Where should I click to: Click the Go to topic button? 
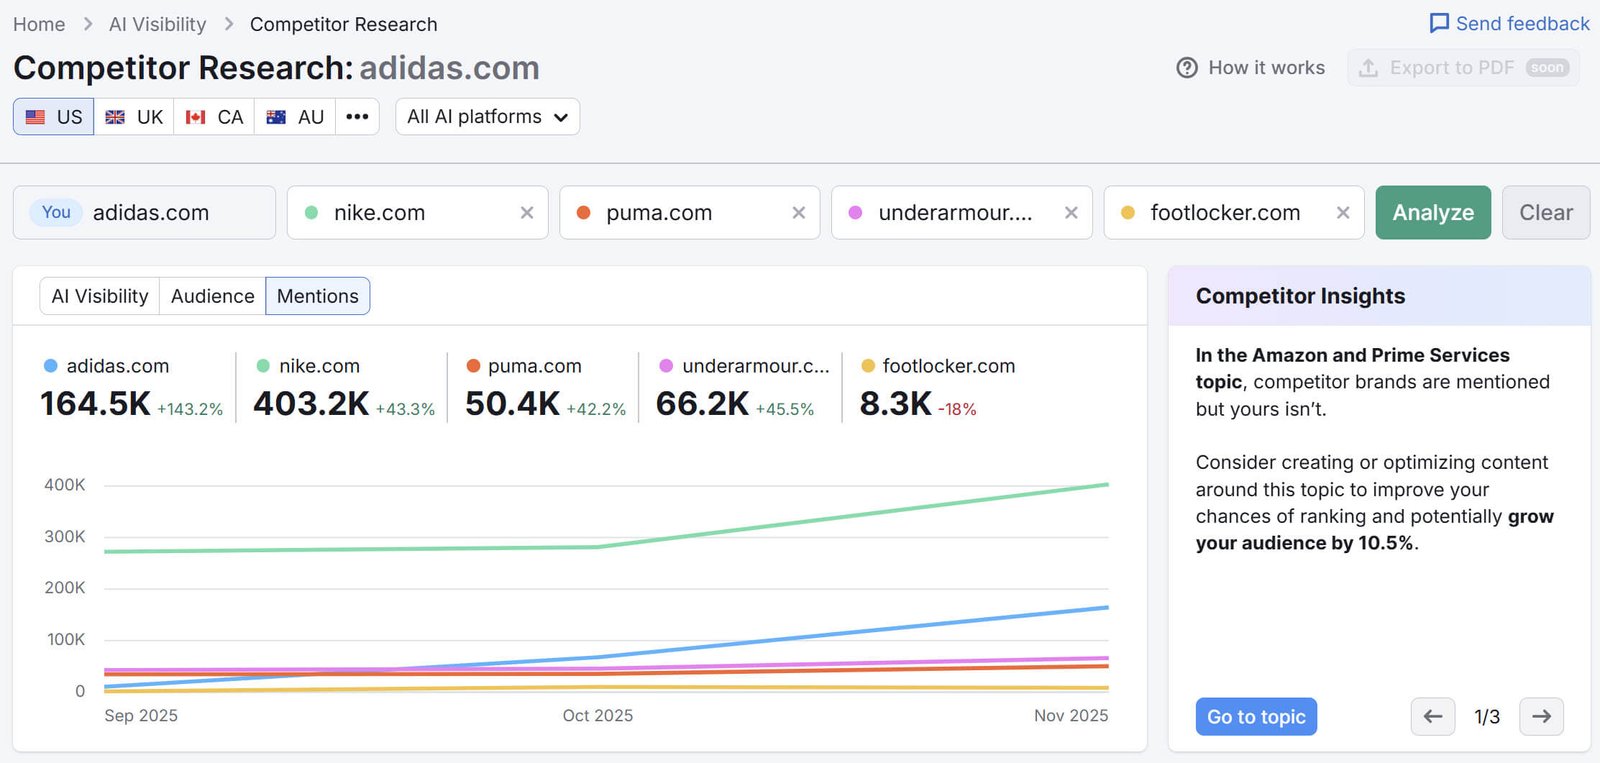coord(1256,716)
